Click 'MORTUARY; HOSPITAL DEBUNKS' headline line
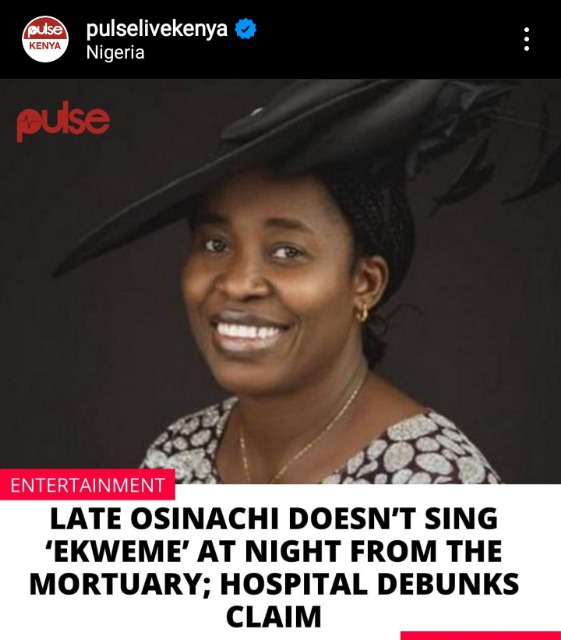561x640 pixels. tap(274, 584)
